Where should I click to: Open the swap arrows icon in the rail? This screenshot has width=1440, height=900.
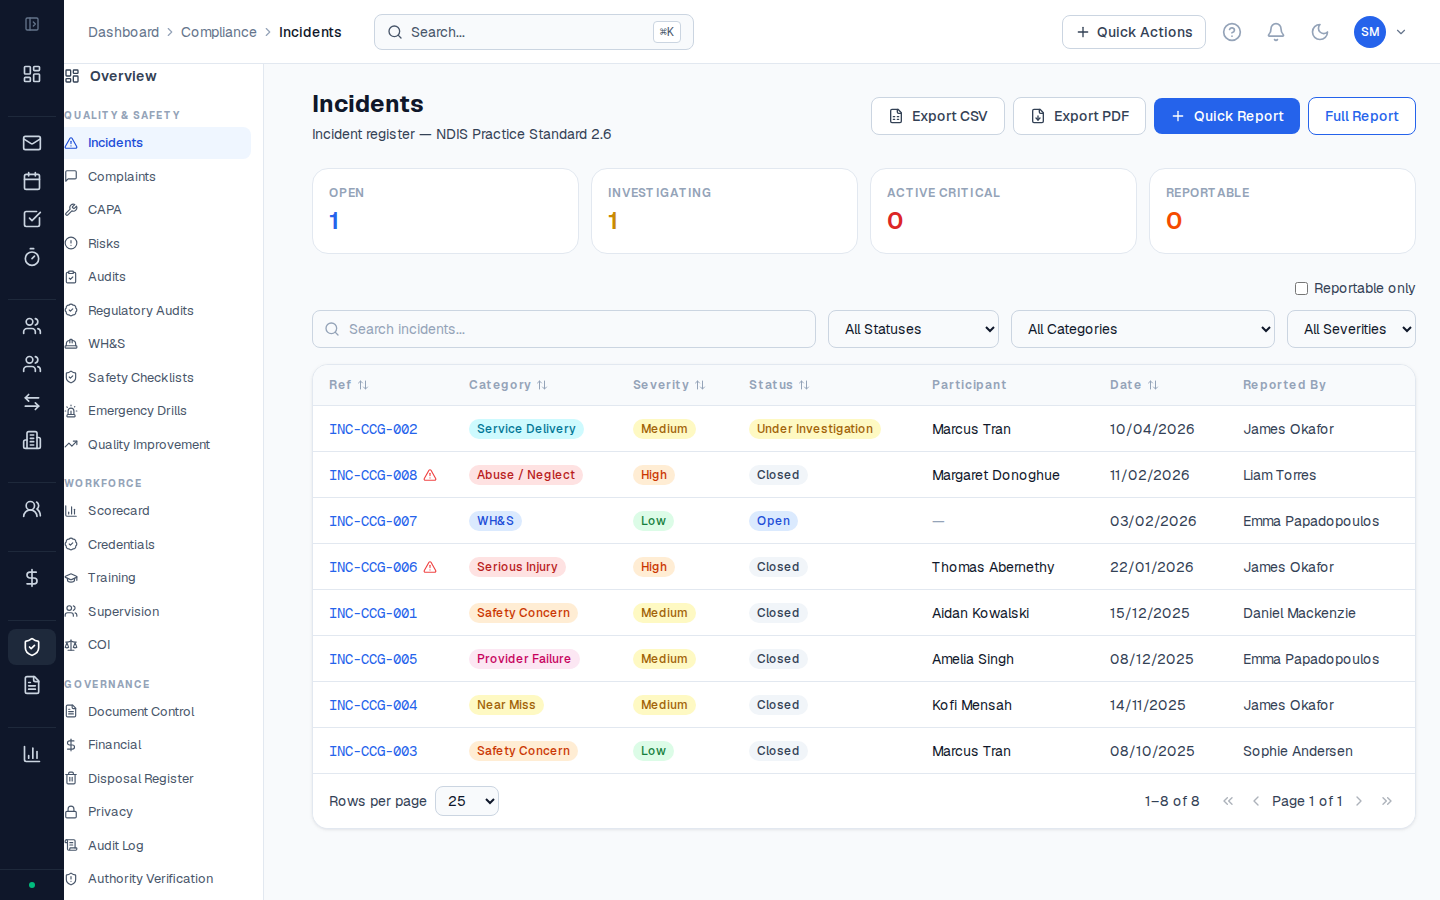(32, 402)
